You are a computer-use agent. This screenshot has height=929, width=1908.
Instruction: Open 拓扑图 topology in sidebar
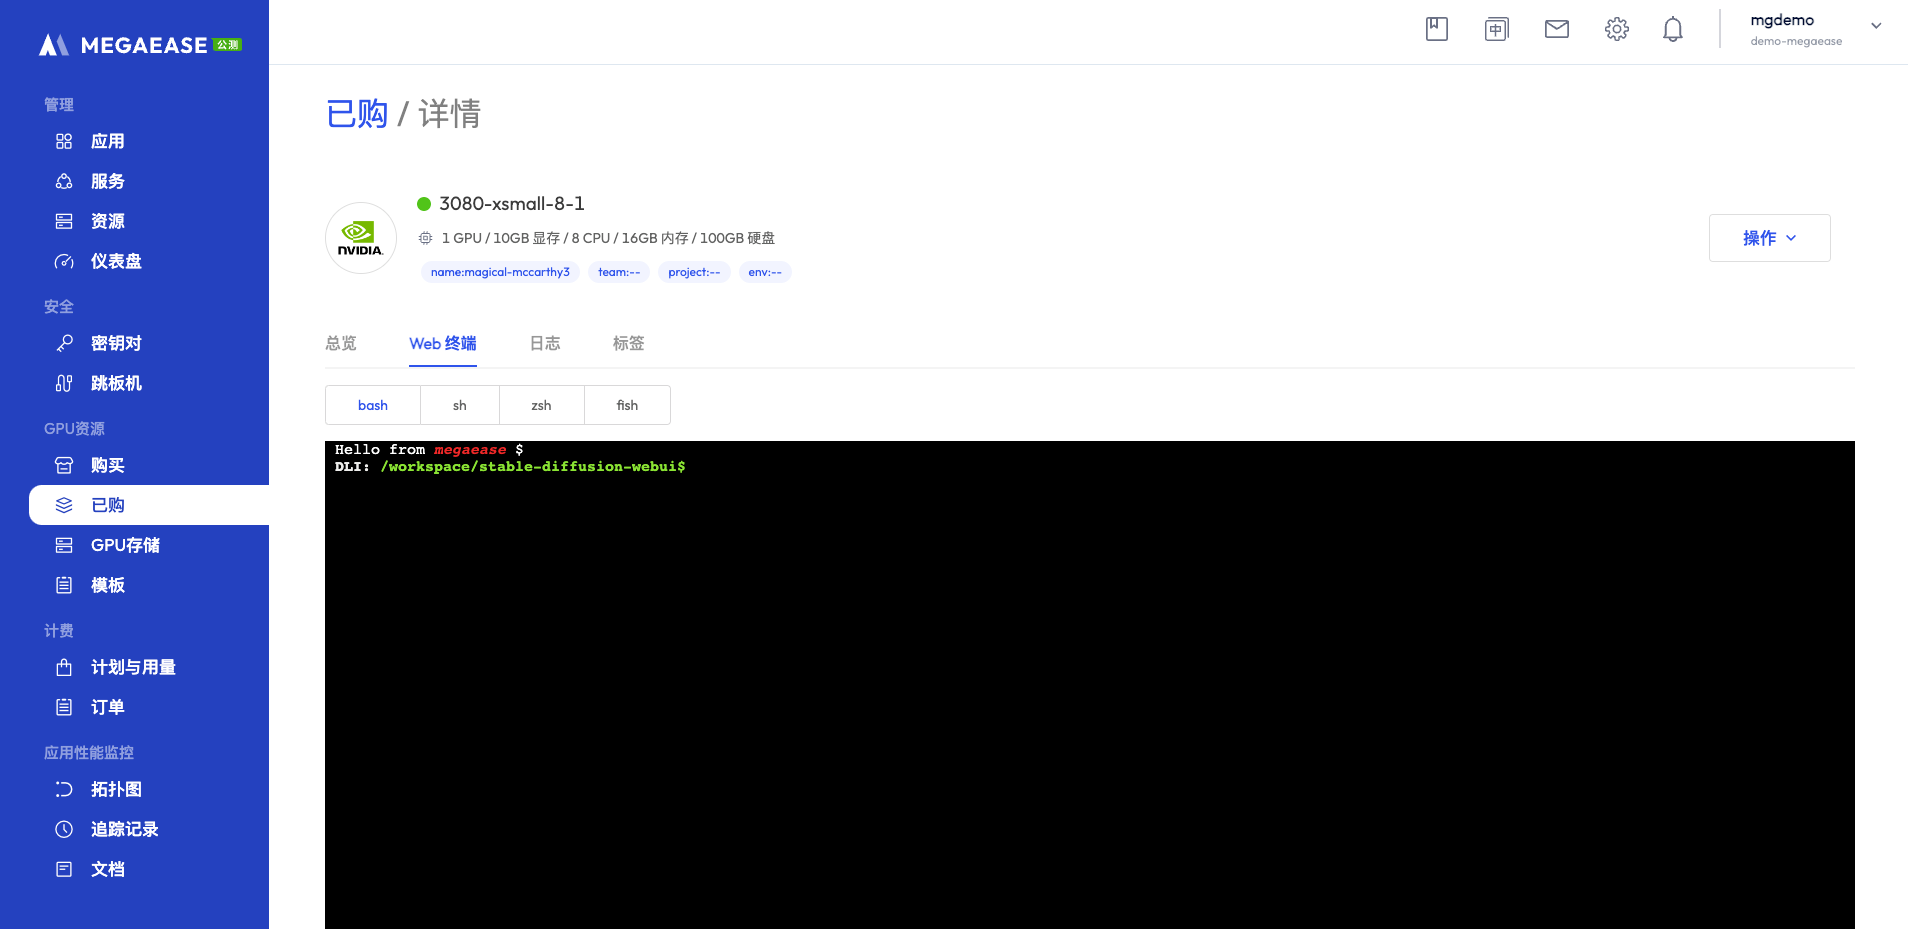(x=116, y=789)
